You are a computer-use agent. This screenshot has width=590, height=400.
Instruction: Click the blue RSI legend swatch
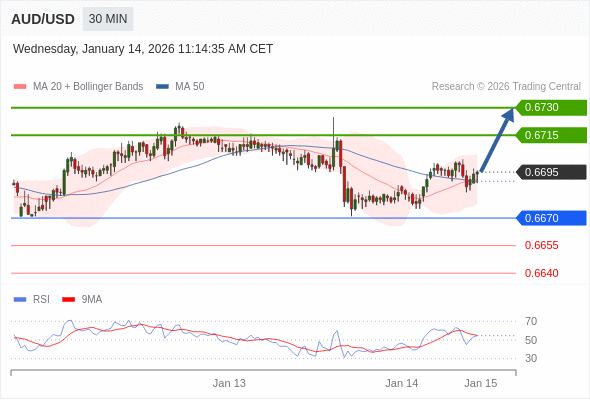(x=20, y=300)
